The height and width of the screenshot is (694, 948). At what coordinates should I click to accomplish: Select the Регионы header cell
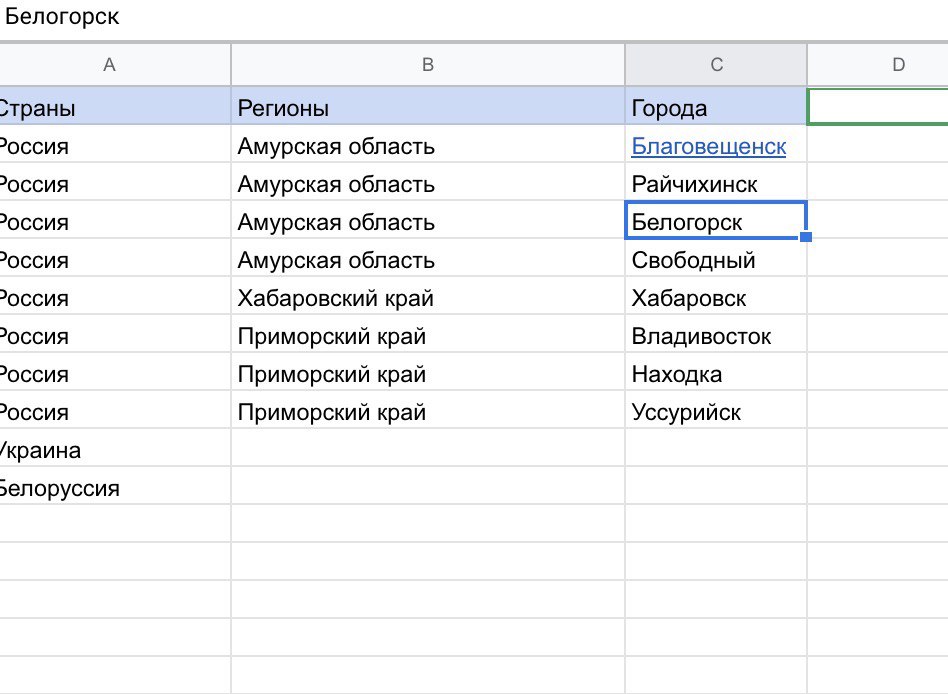click(x=427, y=108)
